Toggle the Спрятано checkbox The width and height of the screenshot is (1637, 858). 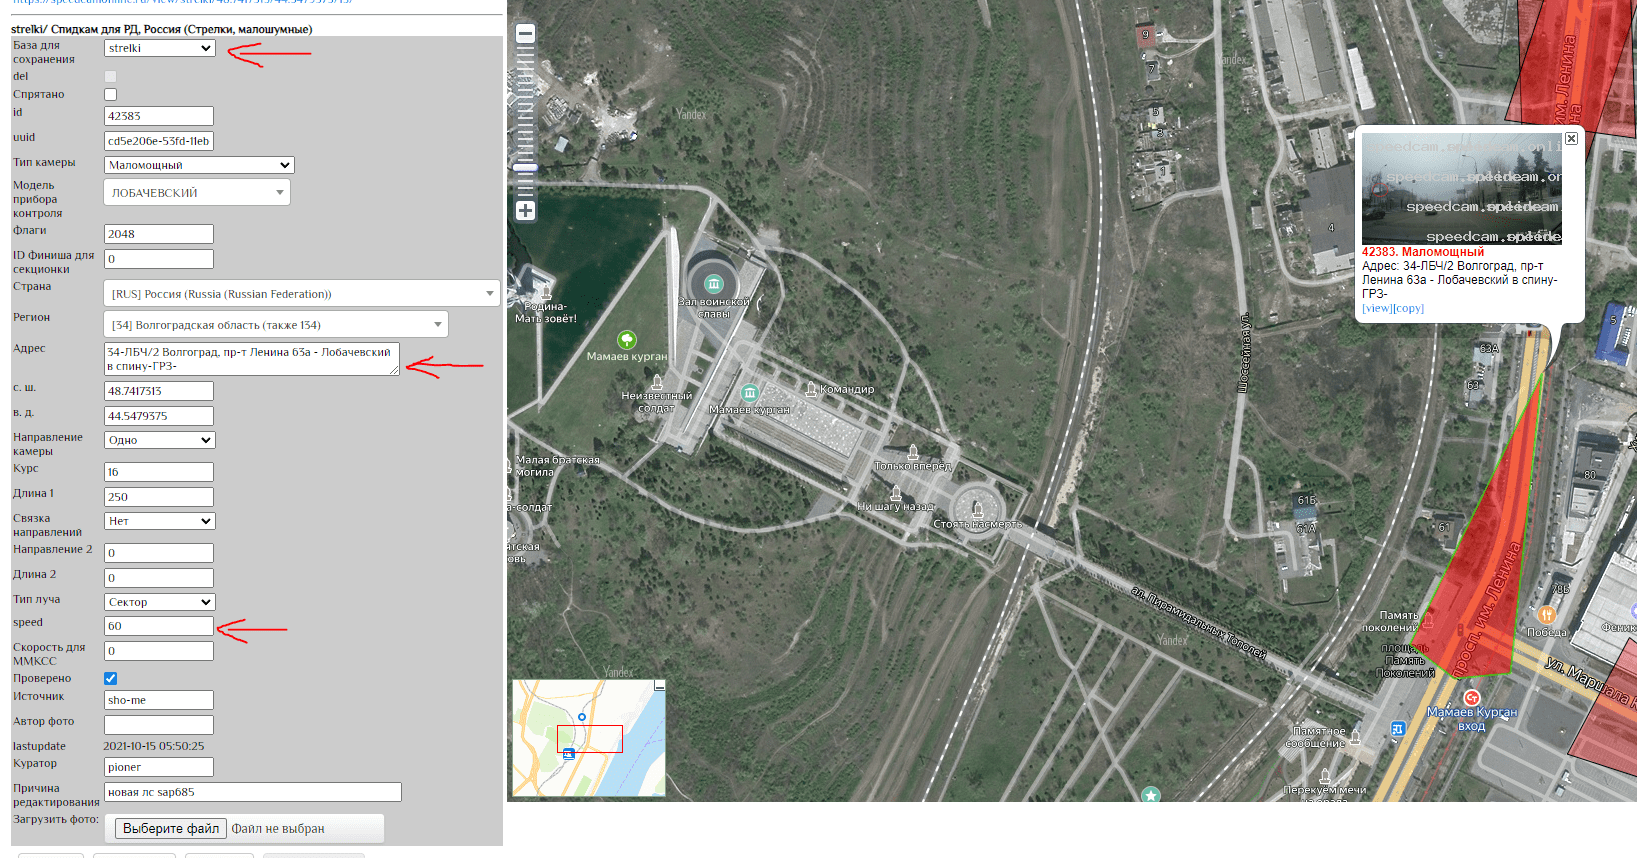point(110,95)
